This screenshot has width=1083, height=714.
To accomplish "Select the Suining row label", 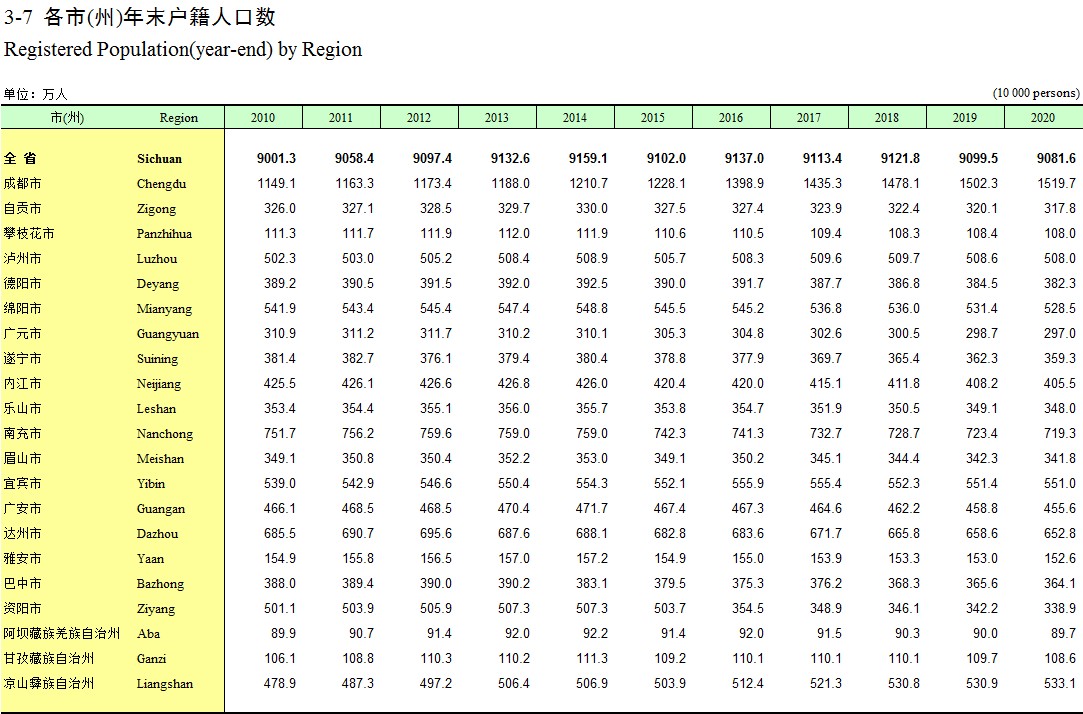I will tap(157, 358).
